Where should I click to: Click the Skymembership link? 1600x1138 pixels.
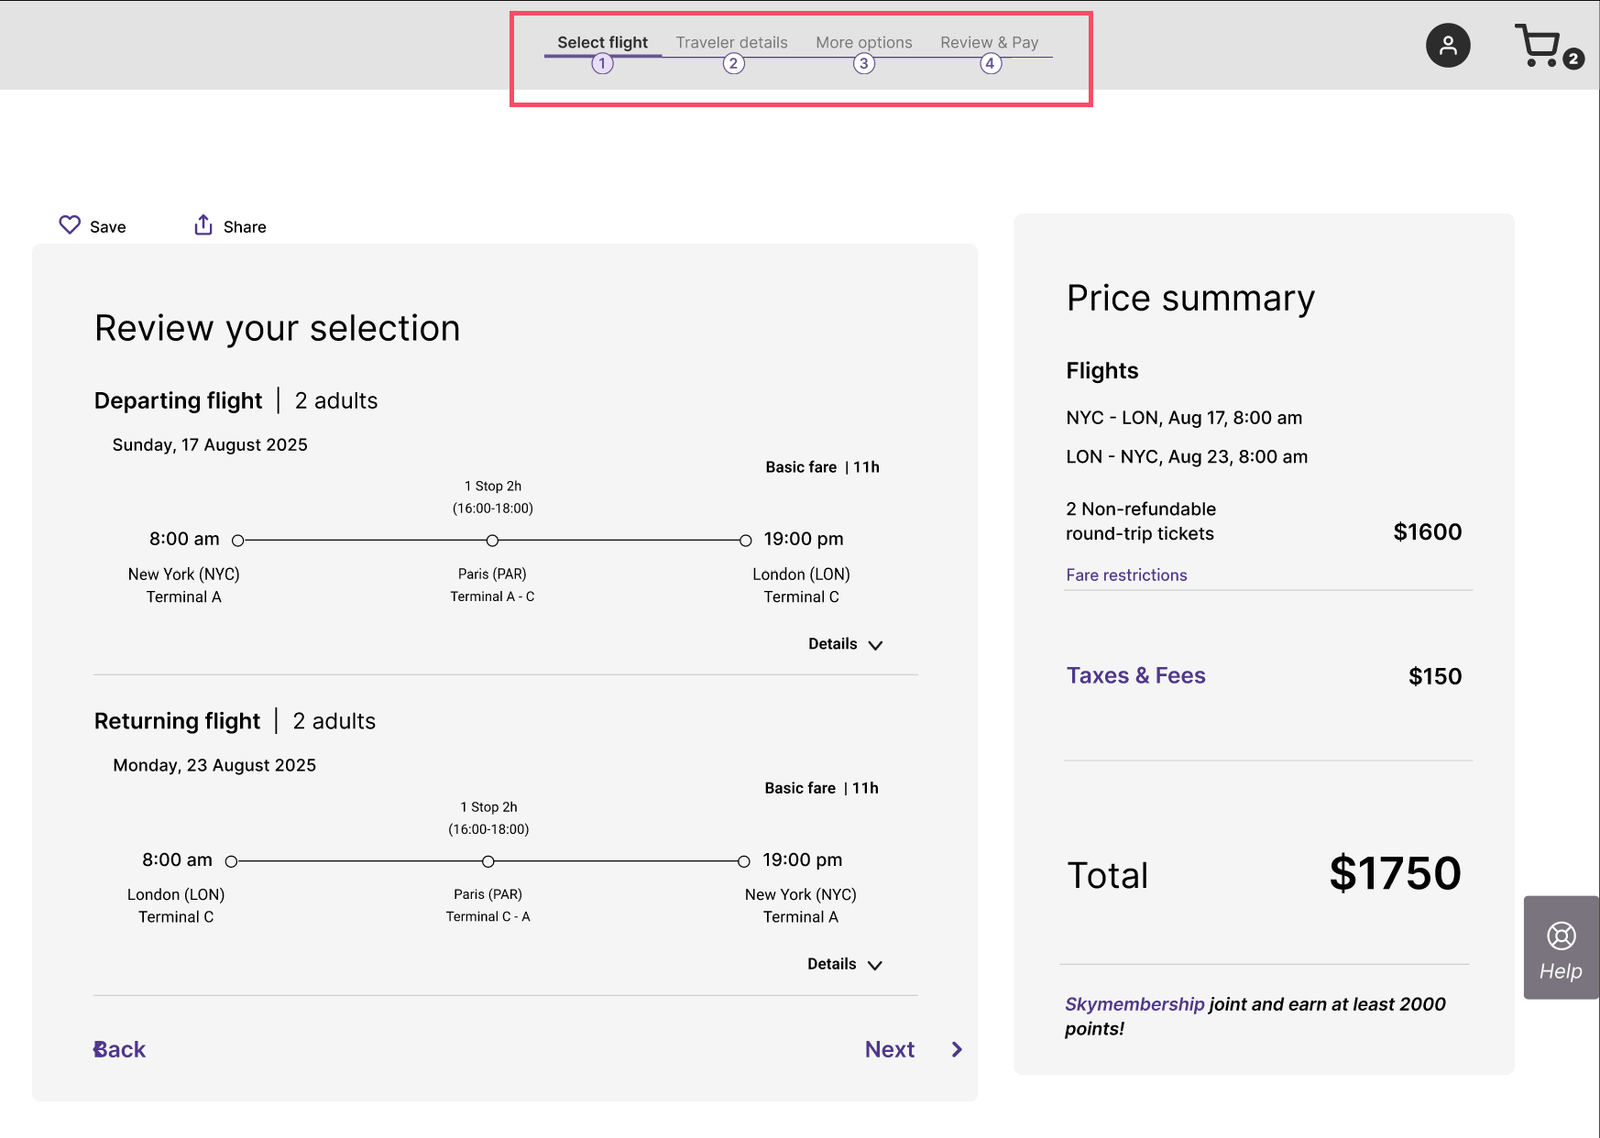1134,1004
